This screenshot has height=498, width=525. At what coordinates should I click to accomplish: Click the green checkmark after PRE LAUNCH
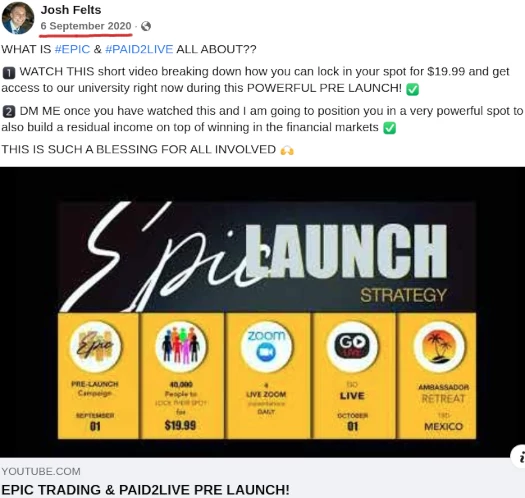(412, 89)
